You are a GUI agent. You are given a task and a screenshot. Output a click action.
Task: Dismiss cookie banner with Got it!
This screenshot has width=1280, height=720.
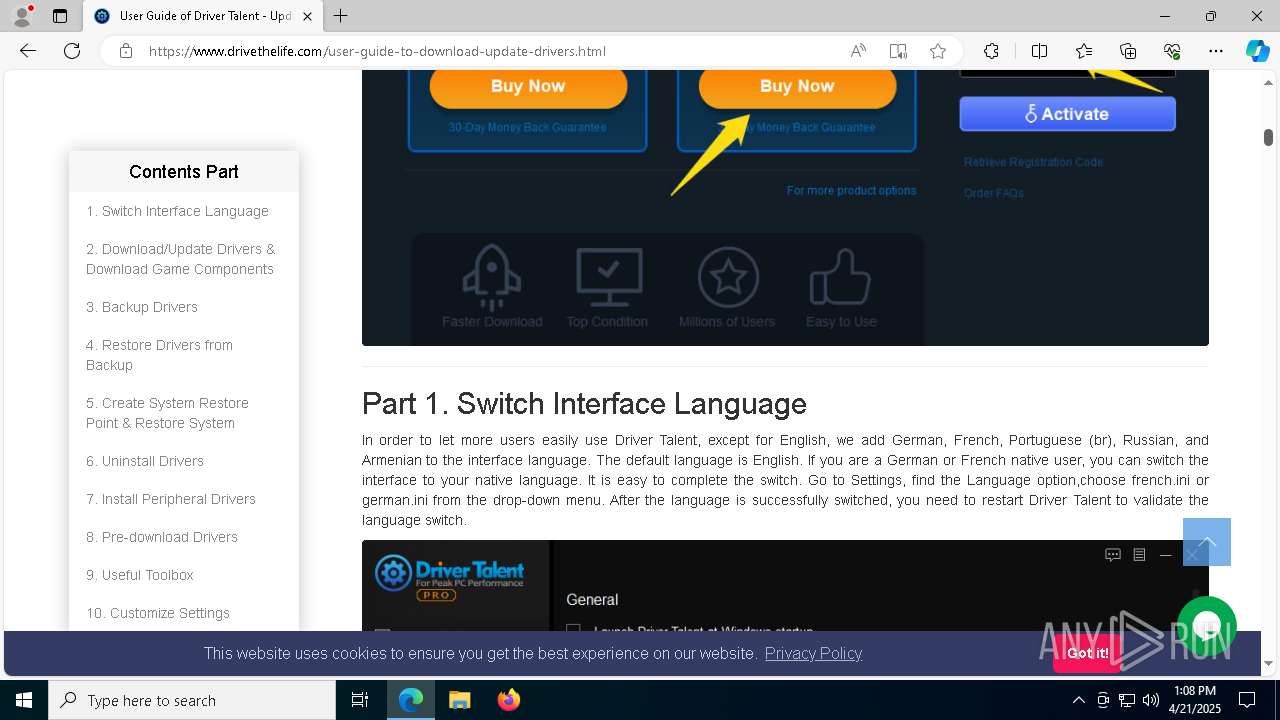[1087, 653]
